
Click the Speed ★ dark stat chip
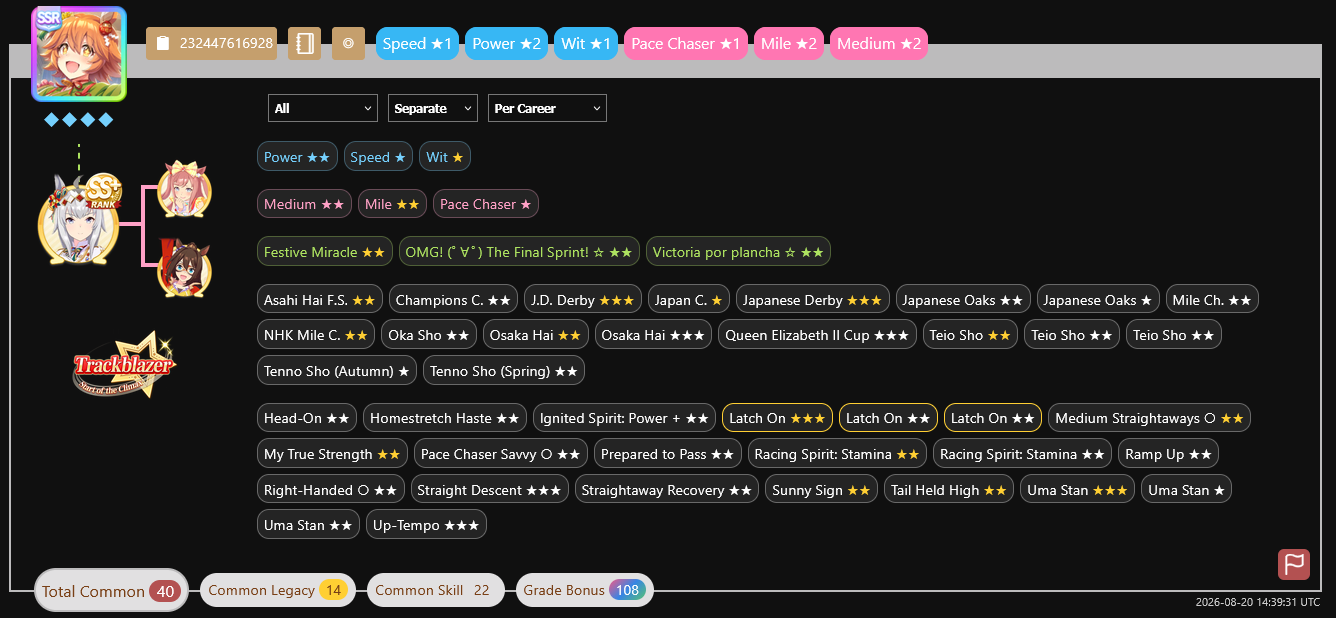tap(378, 157)
